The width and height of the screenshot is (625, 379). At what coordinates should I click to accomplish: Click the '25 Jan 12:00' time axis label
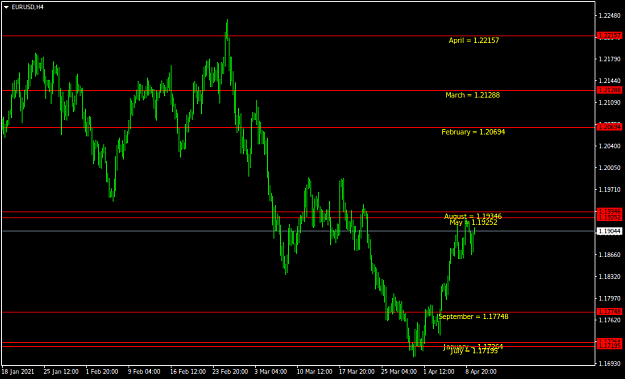point(61,372)
